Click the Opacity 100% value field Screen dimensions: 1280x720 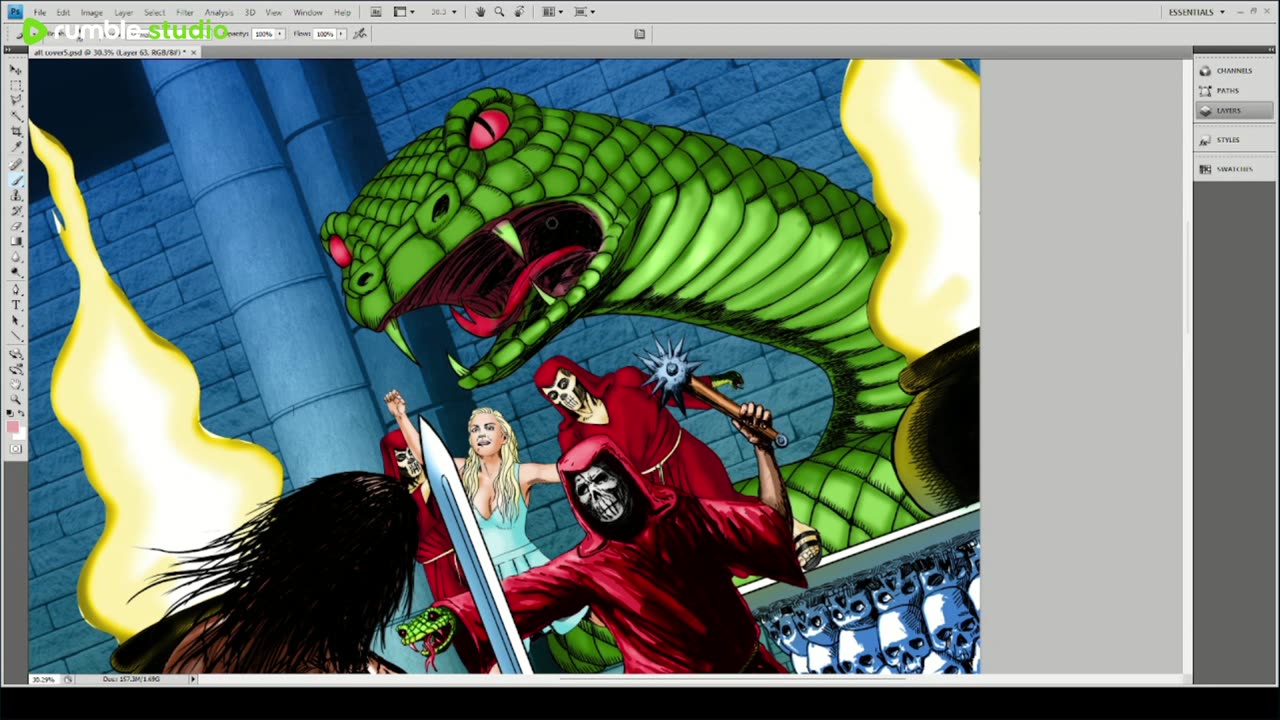[263, 34]
